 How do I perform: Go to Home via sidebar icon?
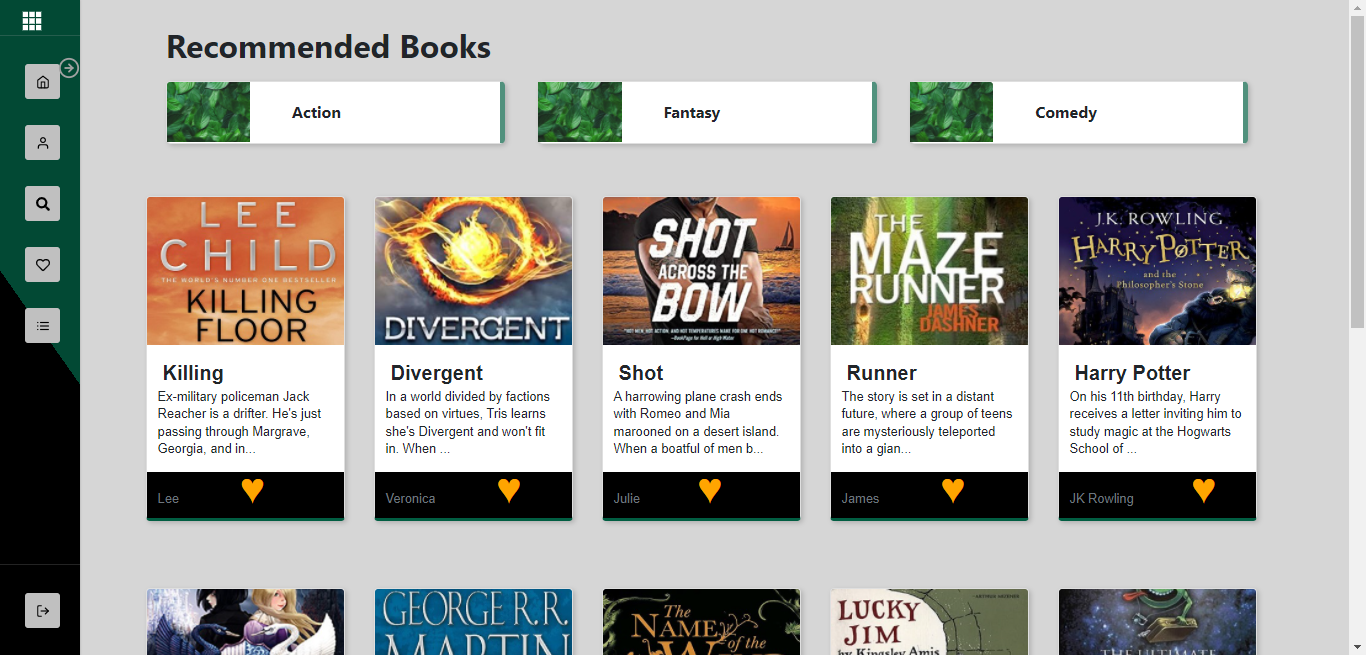point(42,82)
